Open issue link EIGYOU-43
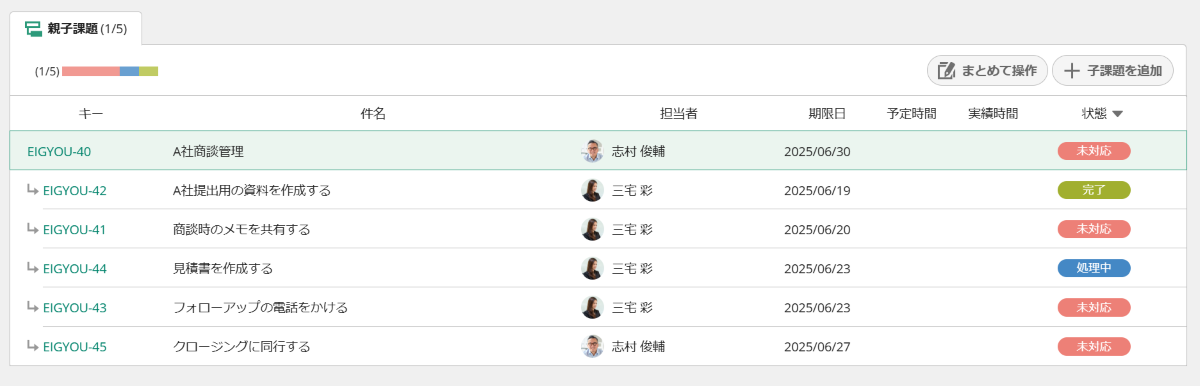The height and width of the screenshot is (386, 1200). [75, 307]
